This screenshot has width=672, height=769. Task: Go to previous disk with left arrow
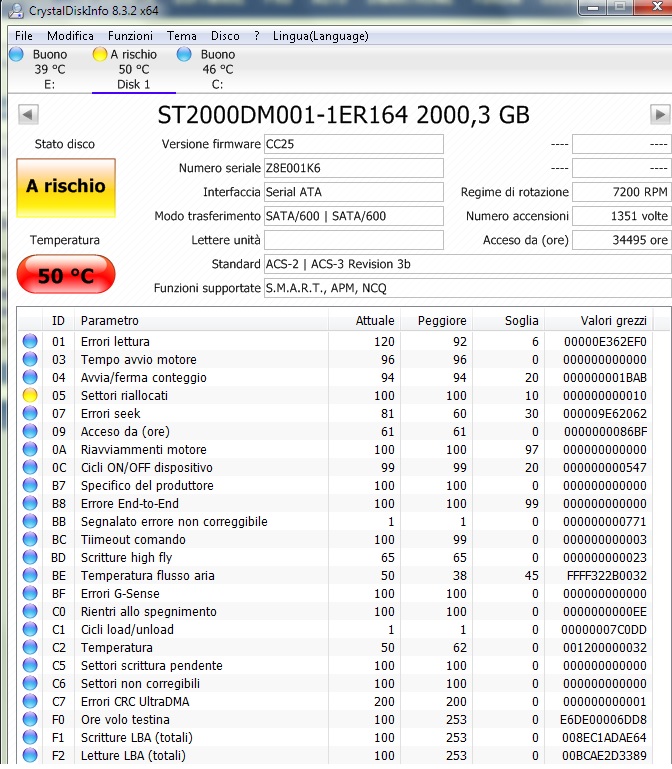[x=28, y=115]
